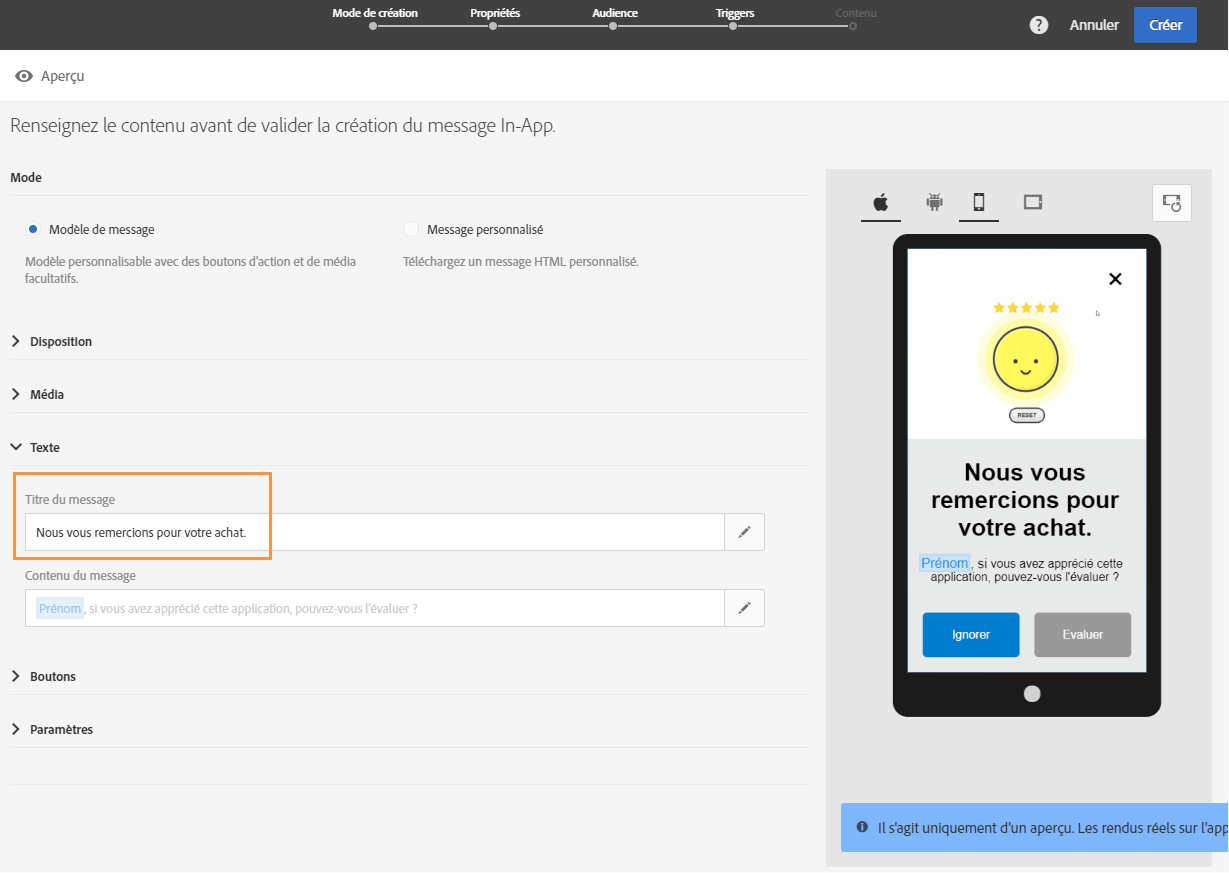Click the 'Modèle personnalisable' description text
This screenshot has width=1229, height=873.
[190, 270]
